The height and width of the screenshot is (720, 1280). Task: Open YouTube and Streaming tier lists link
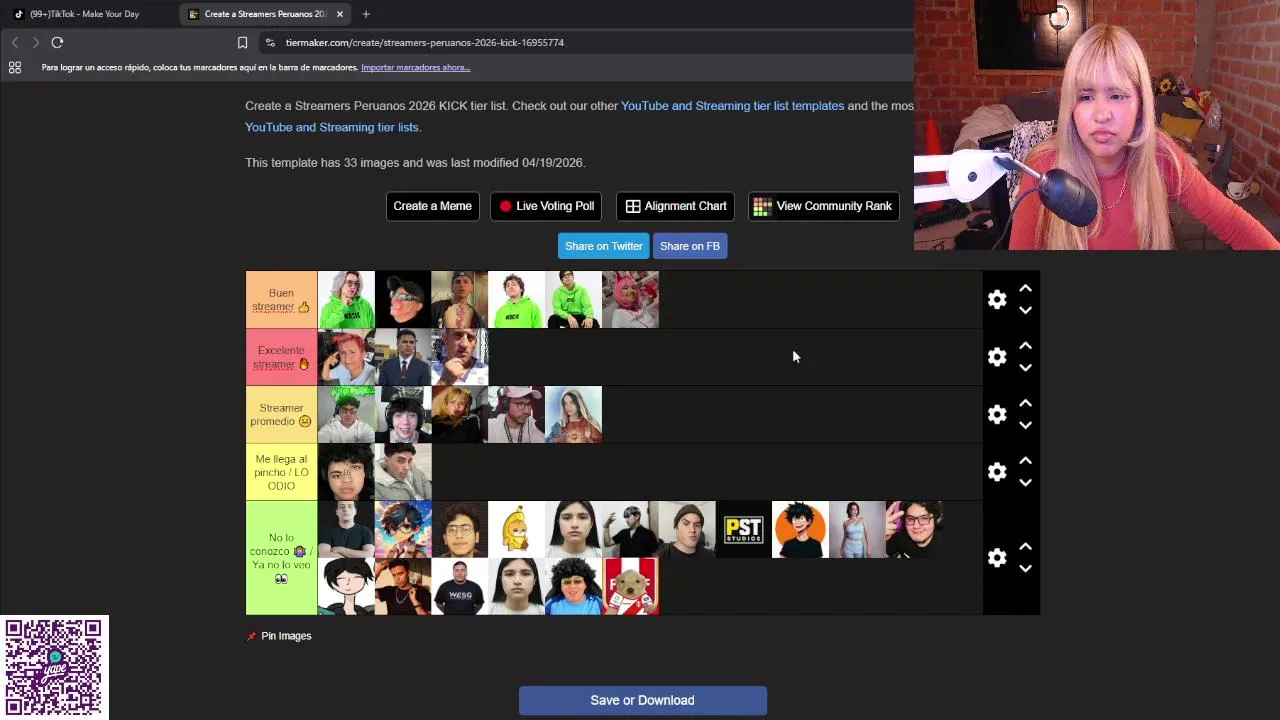[x=332, y=127]
